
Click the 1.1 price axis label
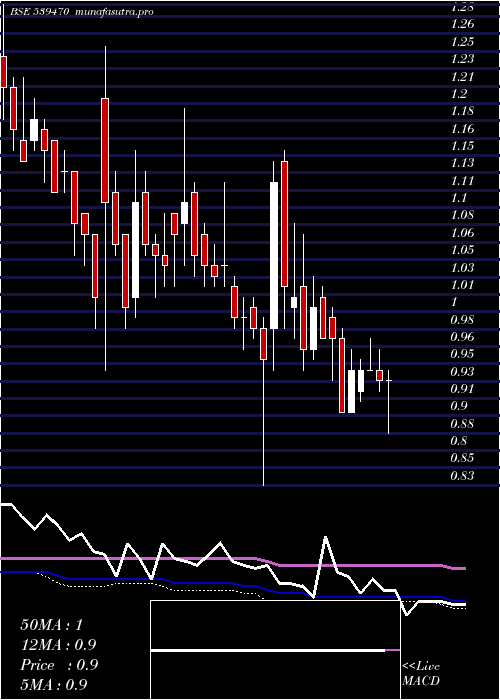click(x=459, y=198)
